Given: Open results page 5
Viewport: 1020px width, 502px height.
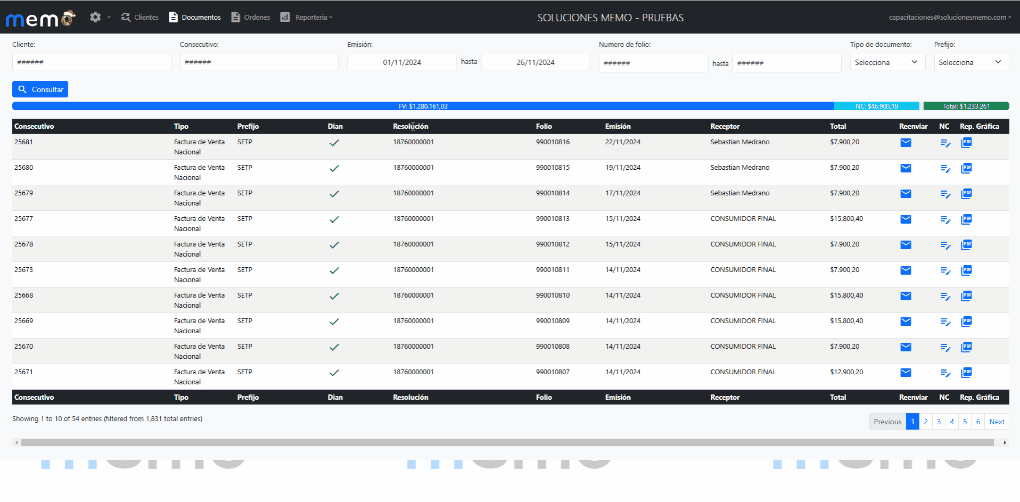Looking at the screenshot, I should click(965, 421).
